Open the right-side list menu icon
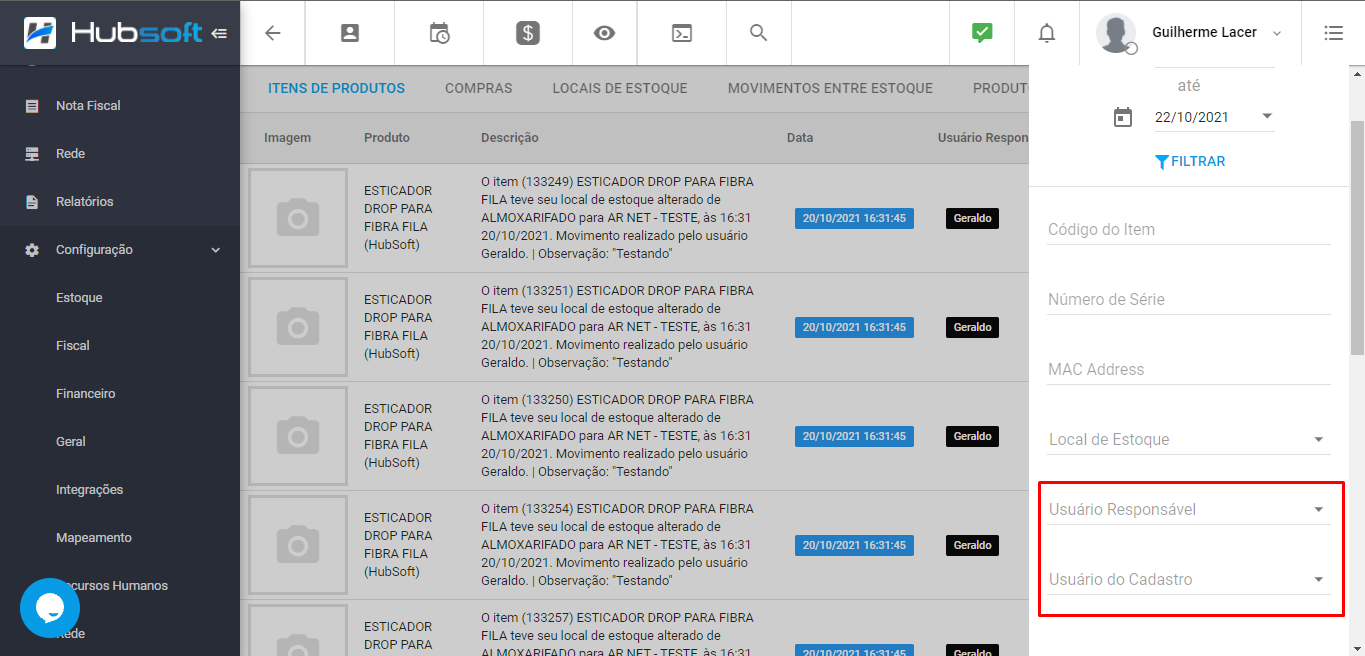The width and height of the screenshot is (1365, 656). pyautogui.click(x=1333, y=33)
